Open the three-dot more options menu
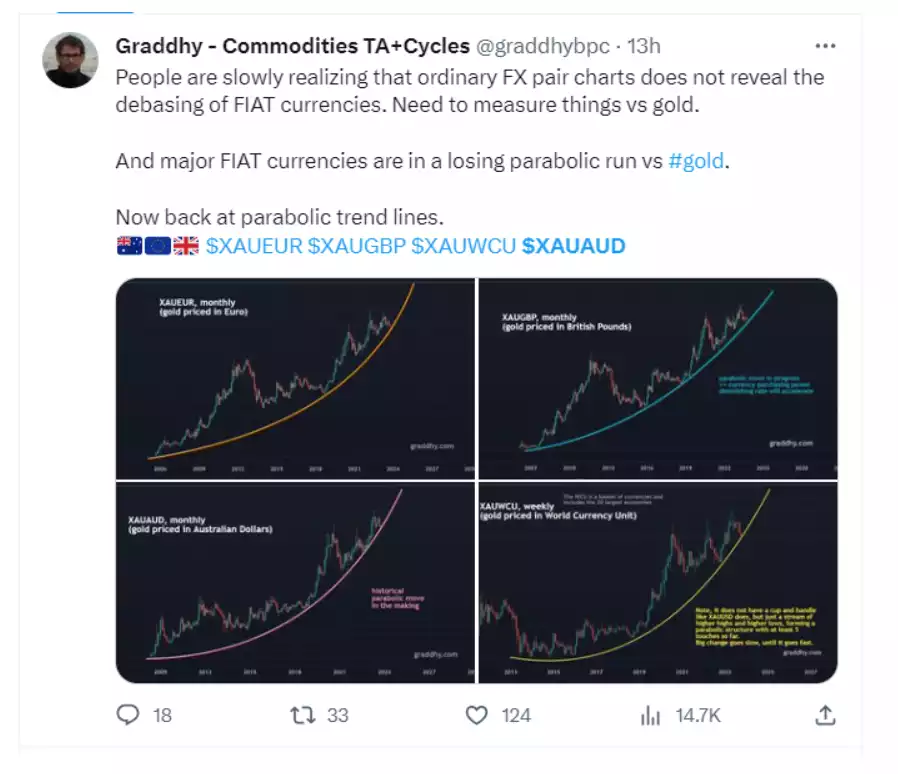898x774 pixels. point(825,46)
